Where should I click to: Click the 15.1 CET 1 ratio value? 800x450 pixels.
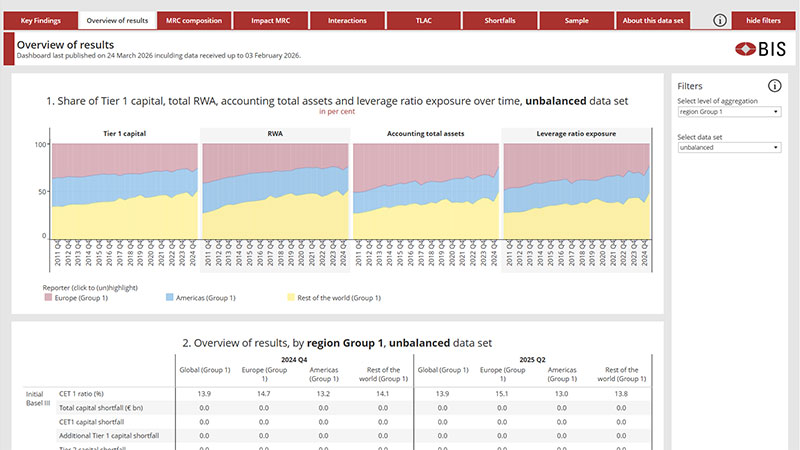(x=502, y=394)
